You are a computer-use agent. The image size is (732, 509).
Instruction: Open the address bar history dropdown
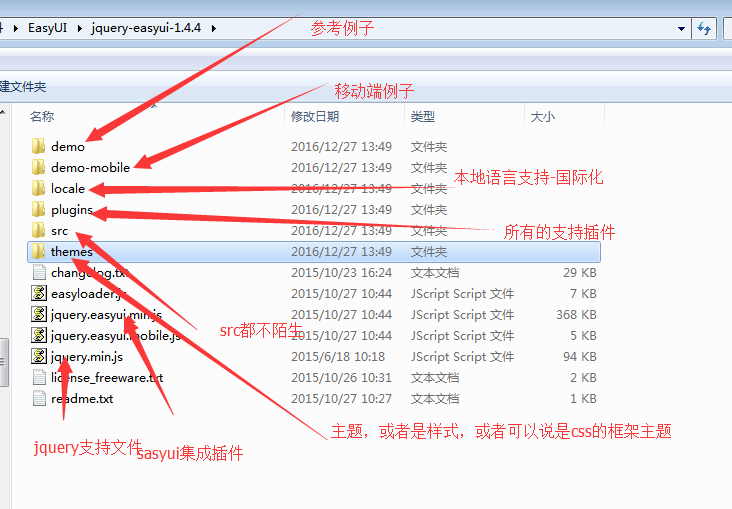pyautogui.click(x=681, y=28)
